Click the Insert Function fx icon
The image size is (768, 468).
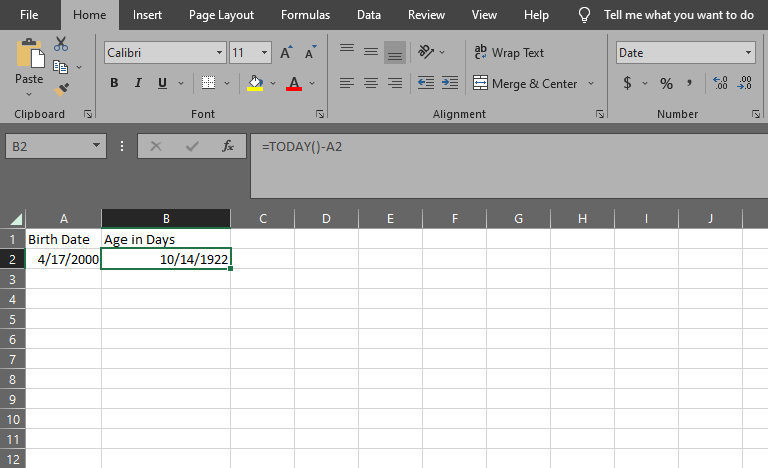(x=228, y=146)
